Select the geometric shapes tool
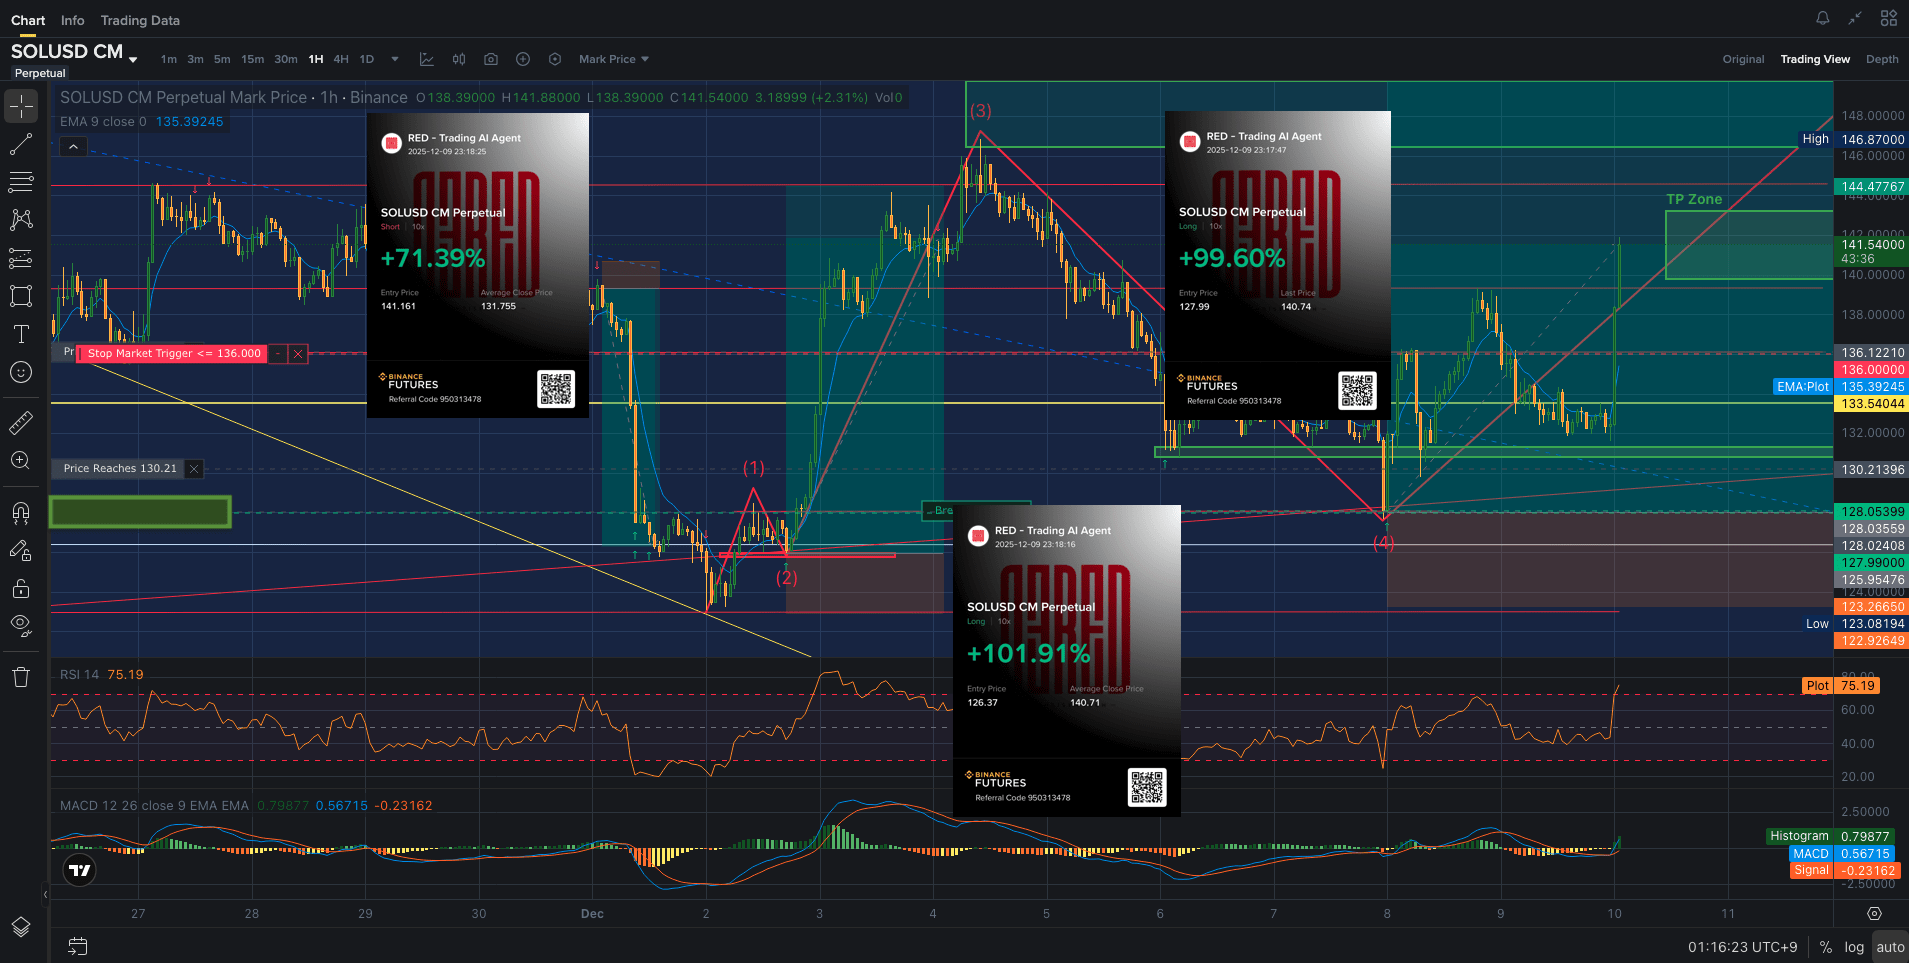Viewport: 1909px width, 963px height. pos(21,296)
